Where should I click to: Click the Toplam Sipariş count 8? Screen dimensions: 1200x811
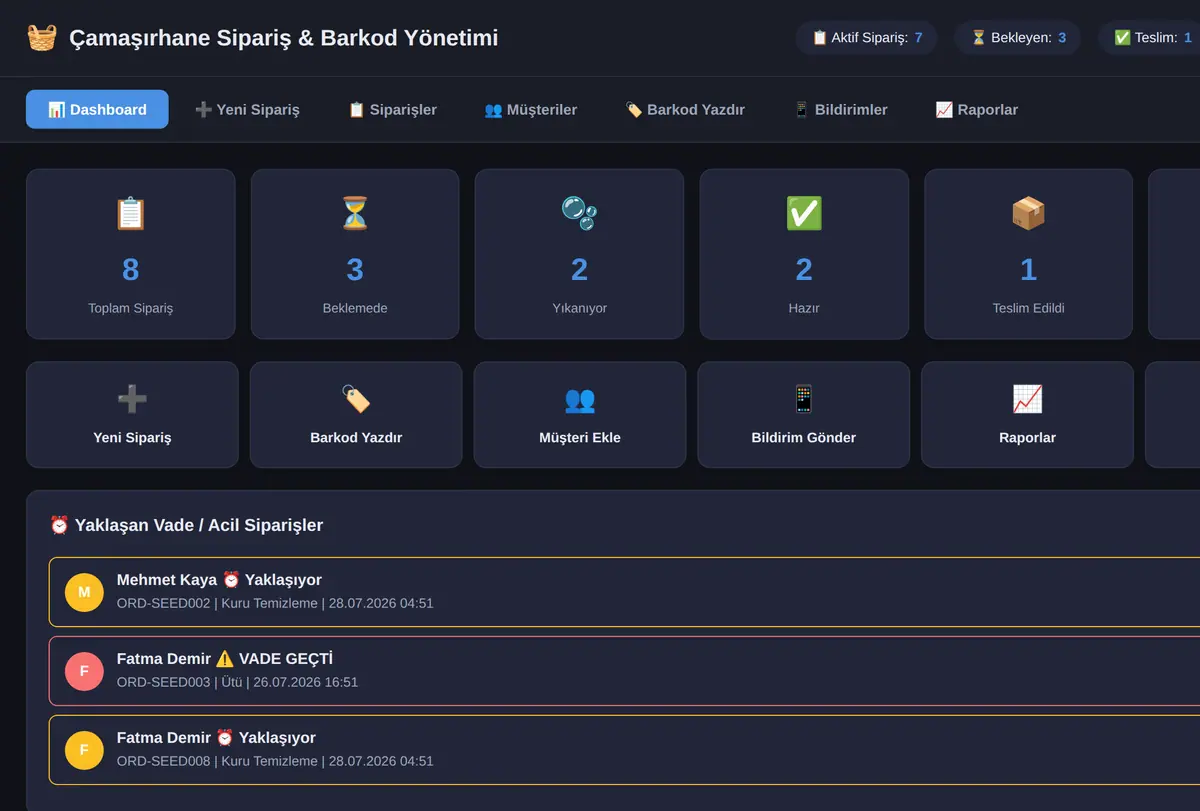click(131, 270)
